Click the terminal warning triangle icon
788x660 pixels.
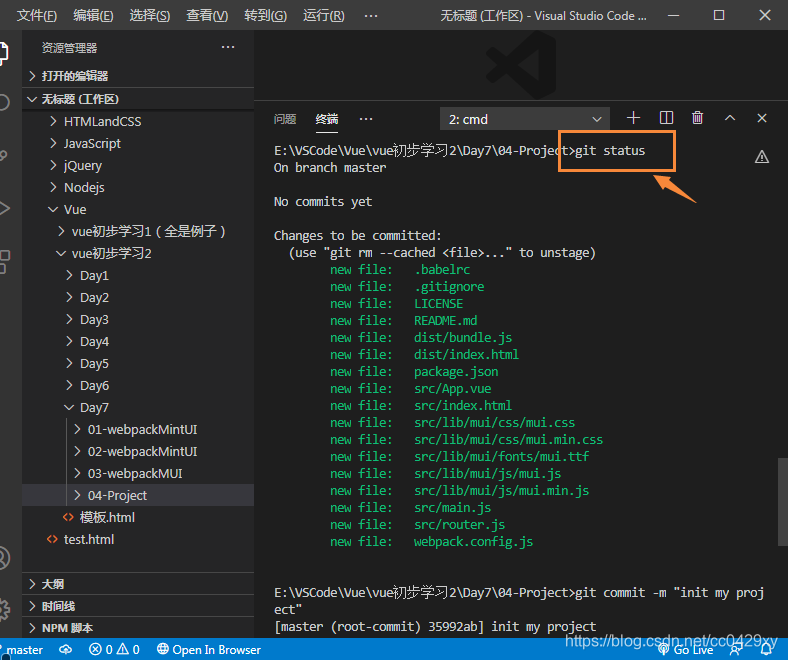(x=762, y=157)
